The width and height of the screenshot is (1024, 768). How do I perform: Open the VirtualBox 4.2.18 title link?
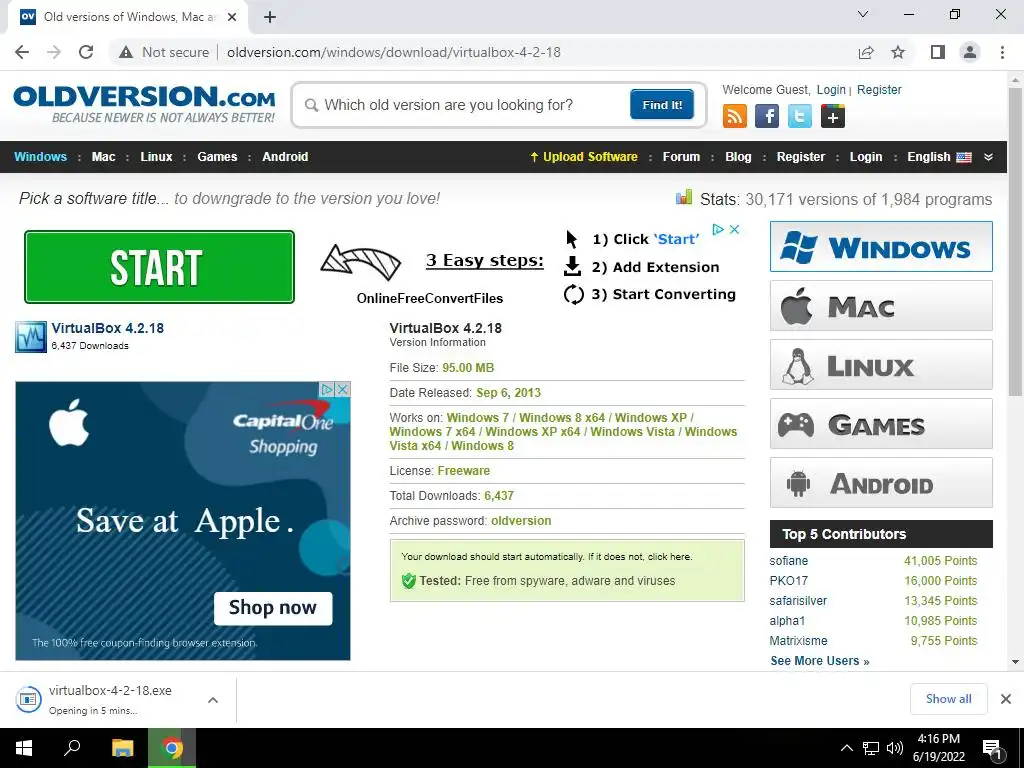click(108, 328)
